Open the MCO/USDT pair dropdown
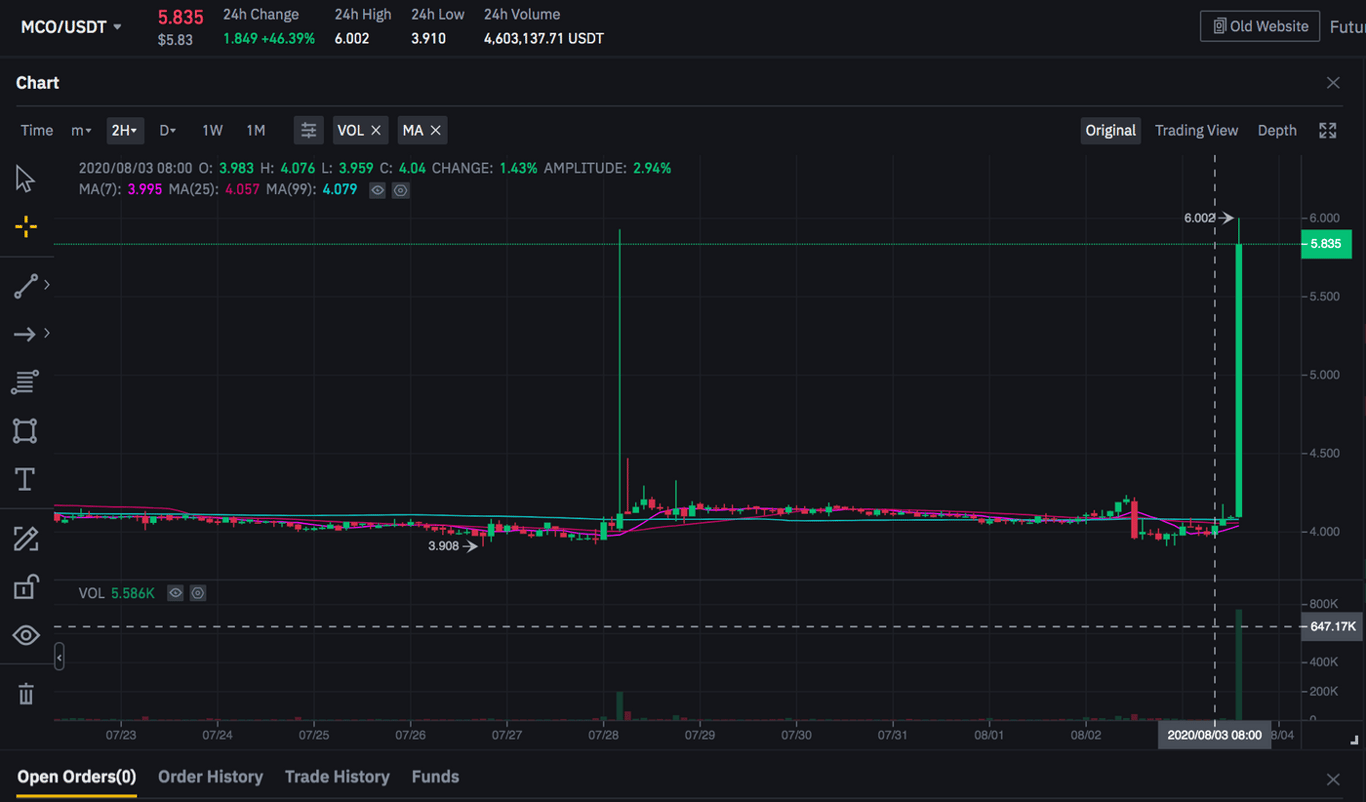Viewport: 1366px width, 802px height. (x=71, y=27)
